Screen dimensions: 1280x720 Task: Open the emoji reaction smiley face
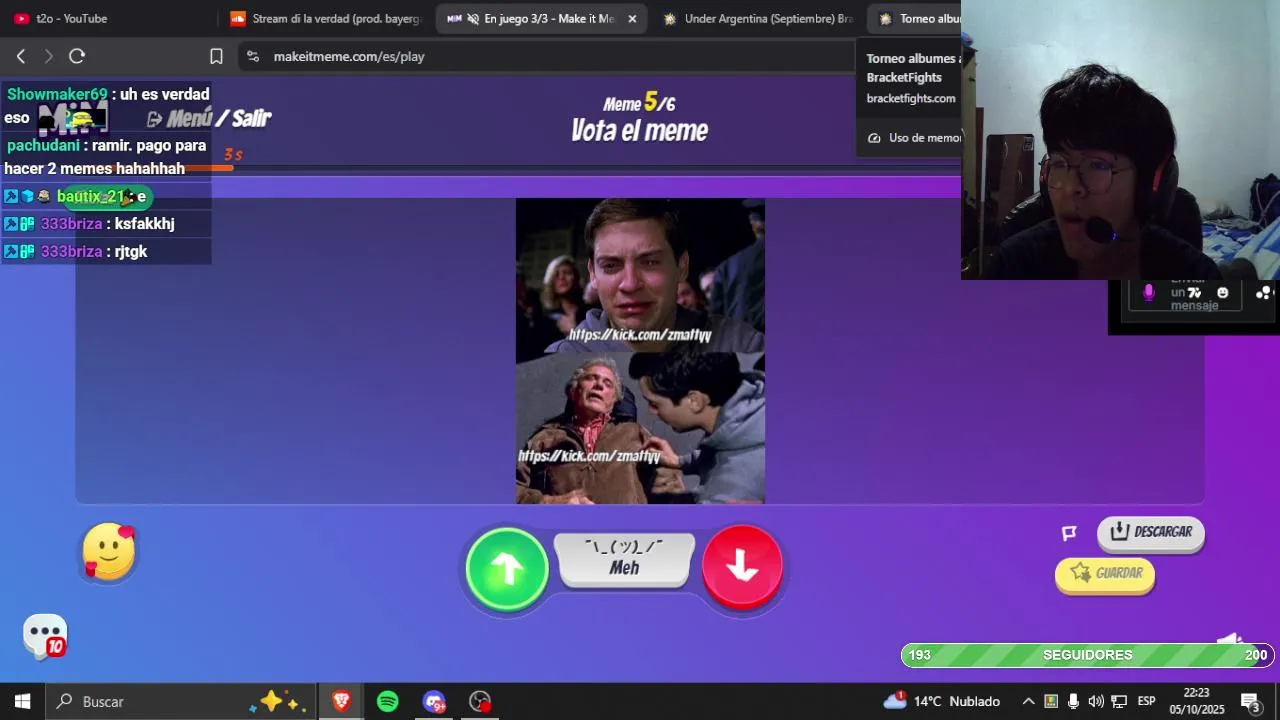point(108,551)
